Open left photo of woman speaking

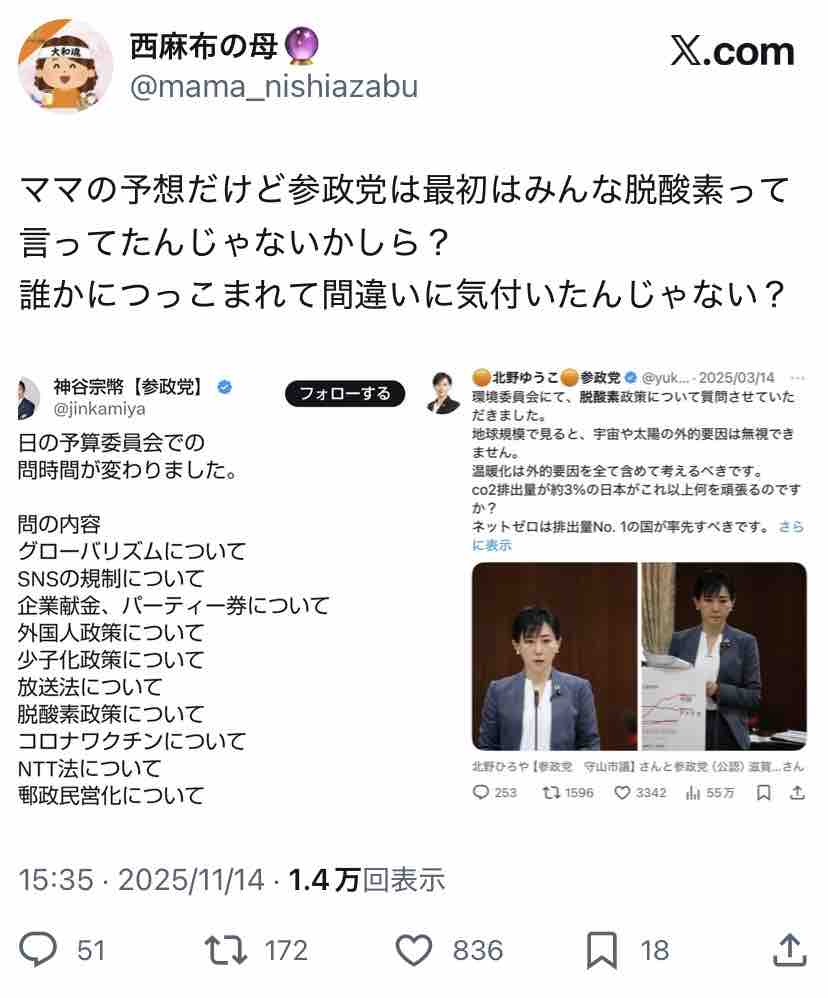tap(554, 656)
